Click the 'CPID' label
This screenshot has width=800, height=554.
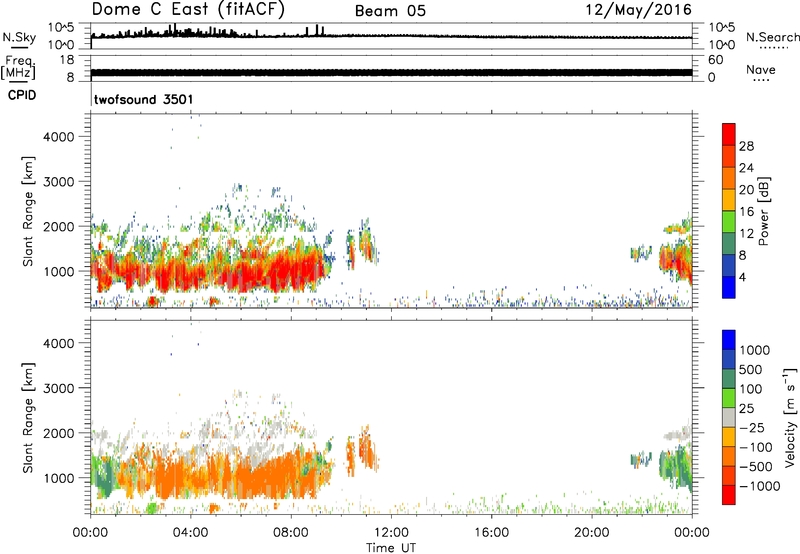[22, 95]
